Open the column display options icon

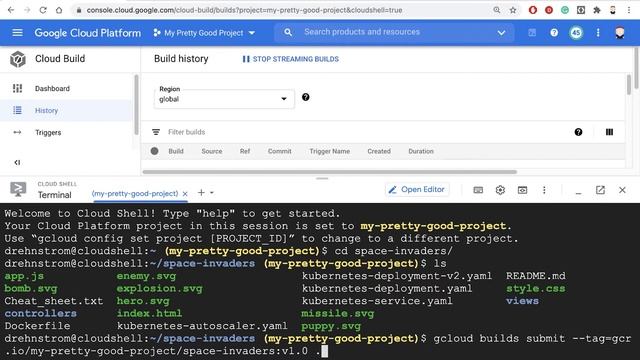[x=609, y=132]
